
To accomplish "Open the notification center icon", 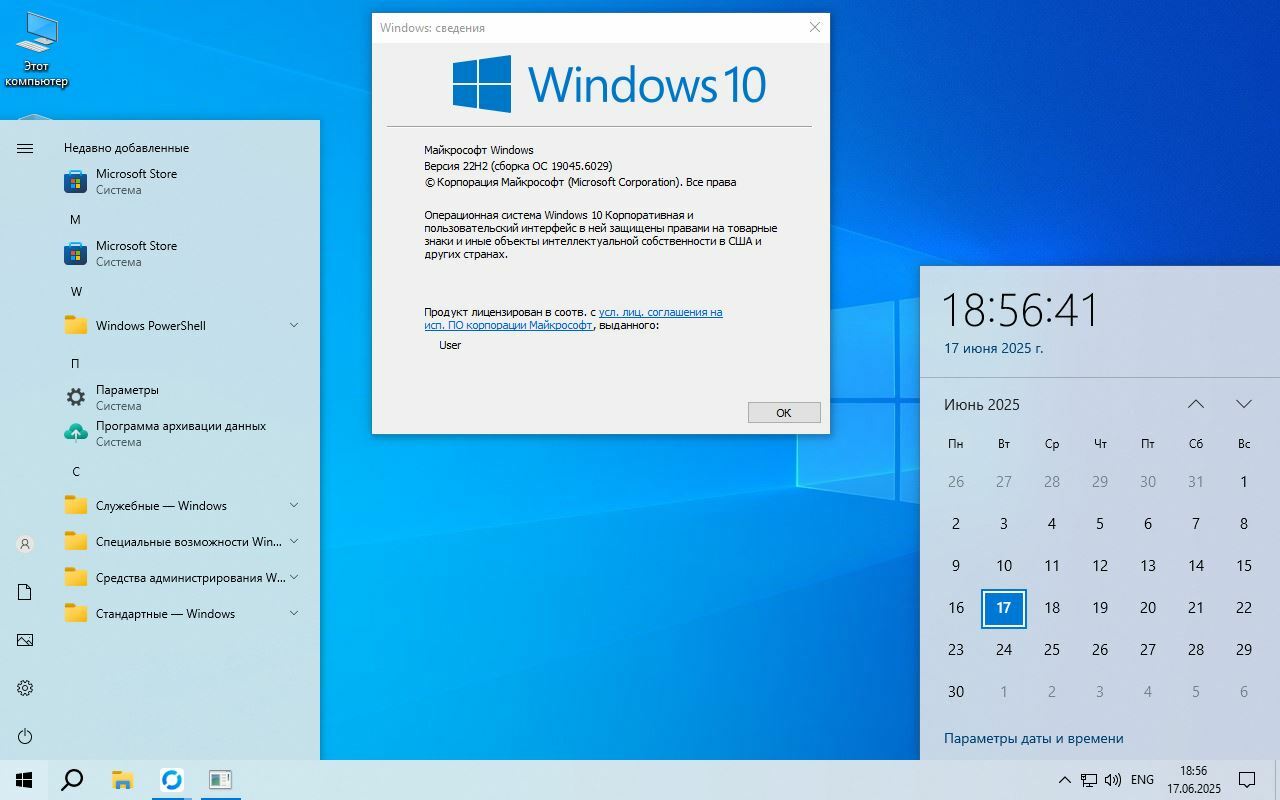I will 1247,780.
